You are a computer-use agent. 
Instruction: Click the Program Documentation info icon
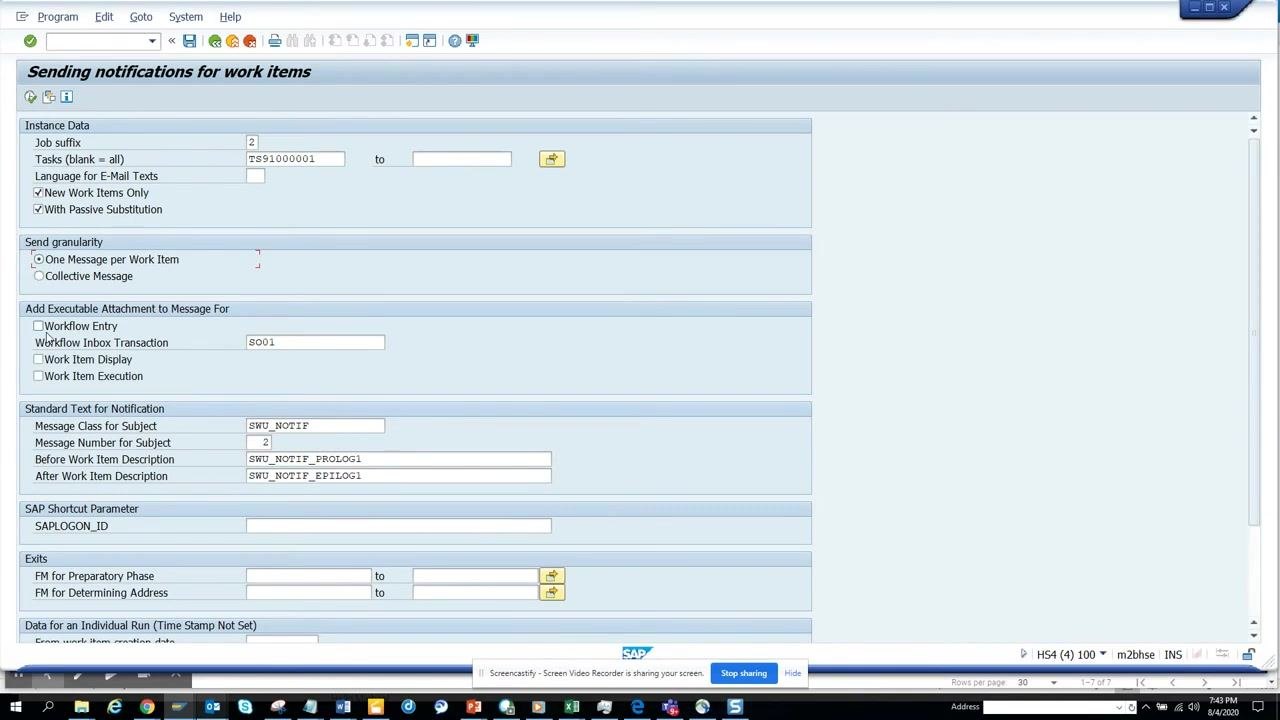click(66, 97)
